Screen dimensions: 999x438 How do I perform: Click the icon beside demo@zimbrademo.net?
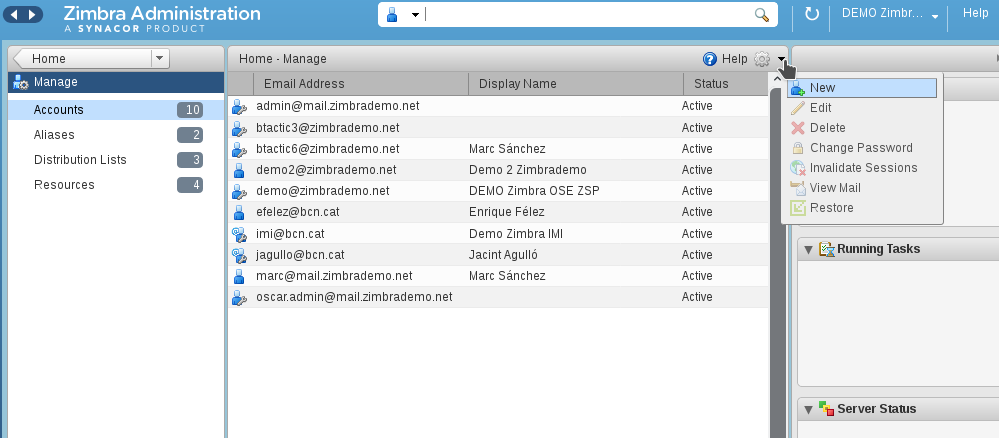(x=239, y=191)
